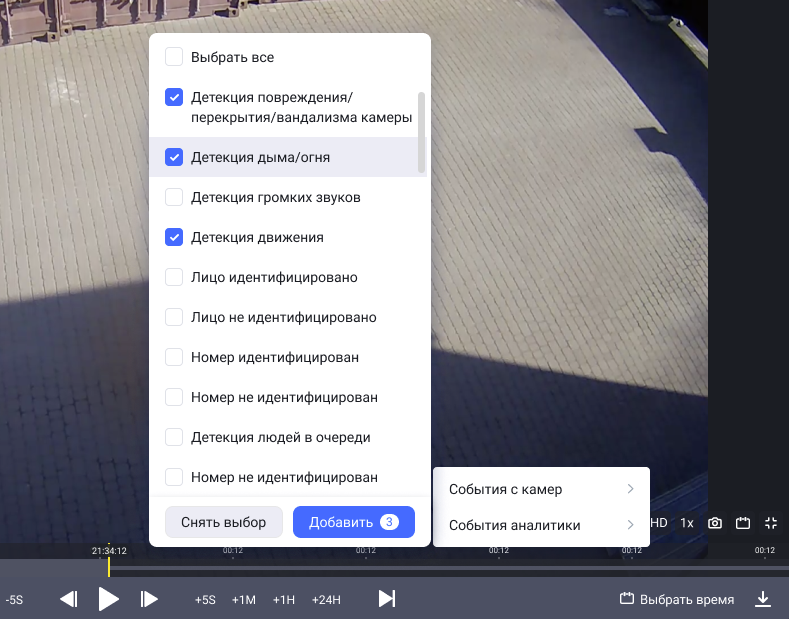Open the events calendar icon next to camera
Image resolution: width=789 pixels, height=619 pixels.
[743, 523]
